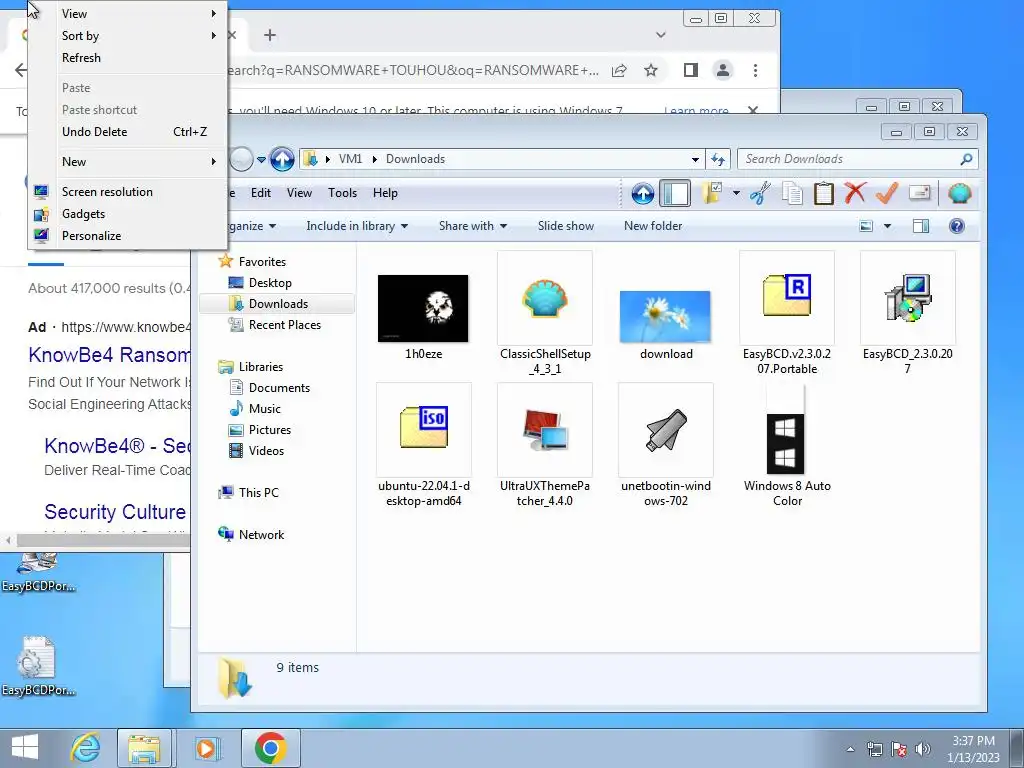
Task: Open the More view options arrow
Action: (x=888, y=226)
